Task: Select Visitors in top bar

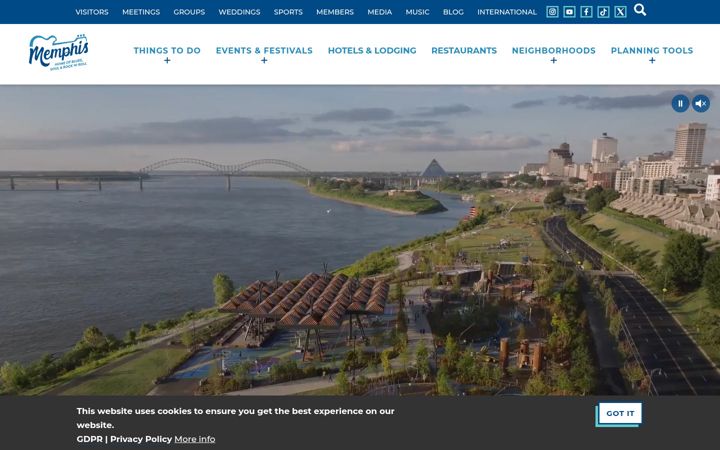Action: [92, 12]
